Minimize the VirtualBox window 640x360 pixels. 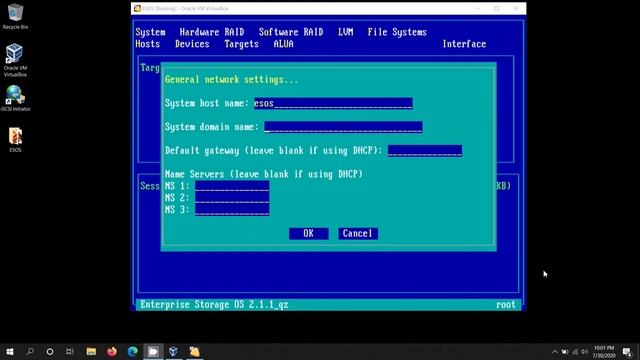point(477,9)
